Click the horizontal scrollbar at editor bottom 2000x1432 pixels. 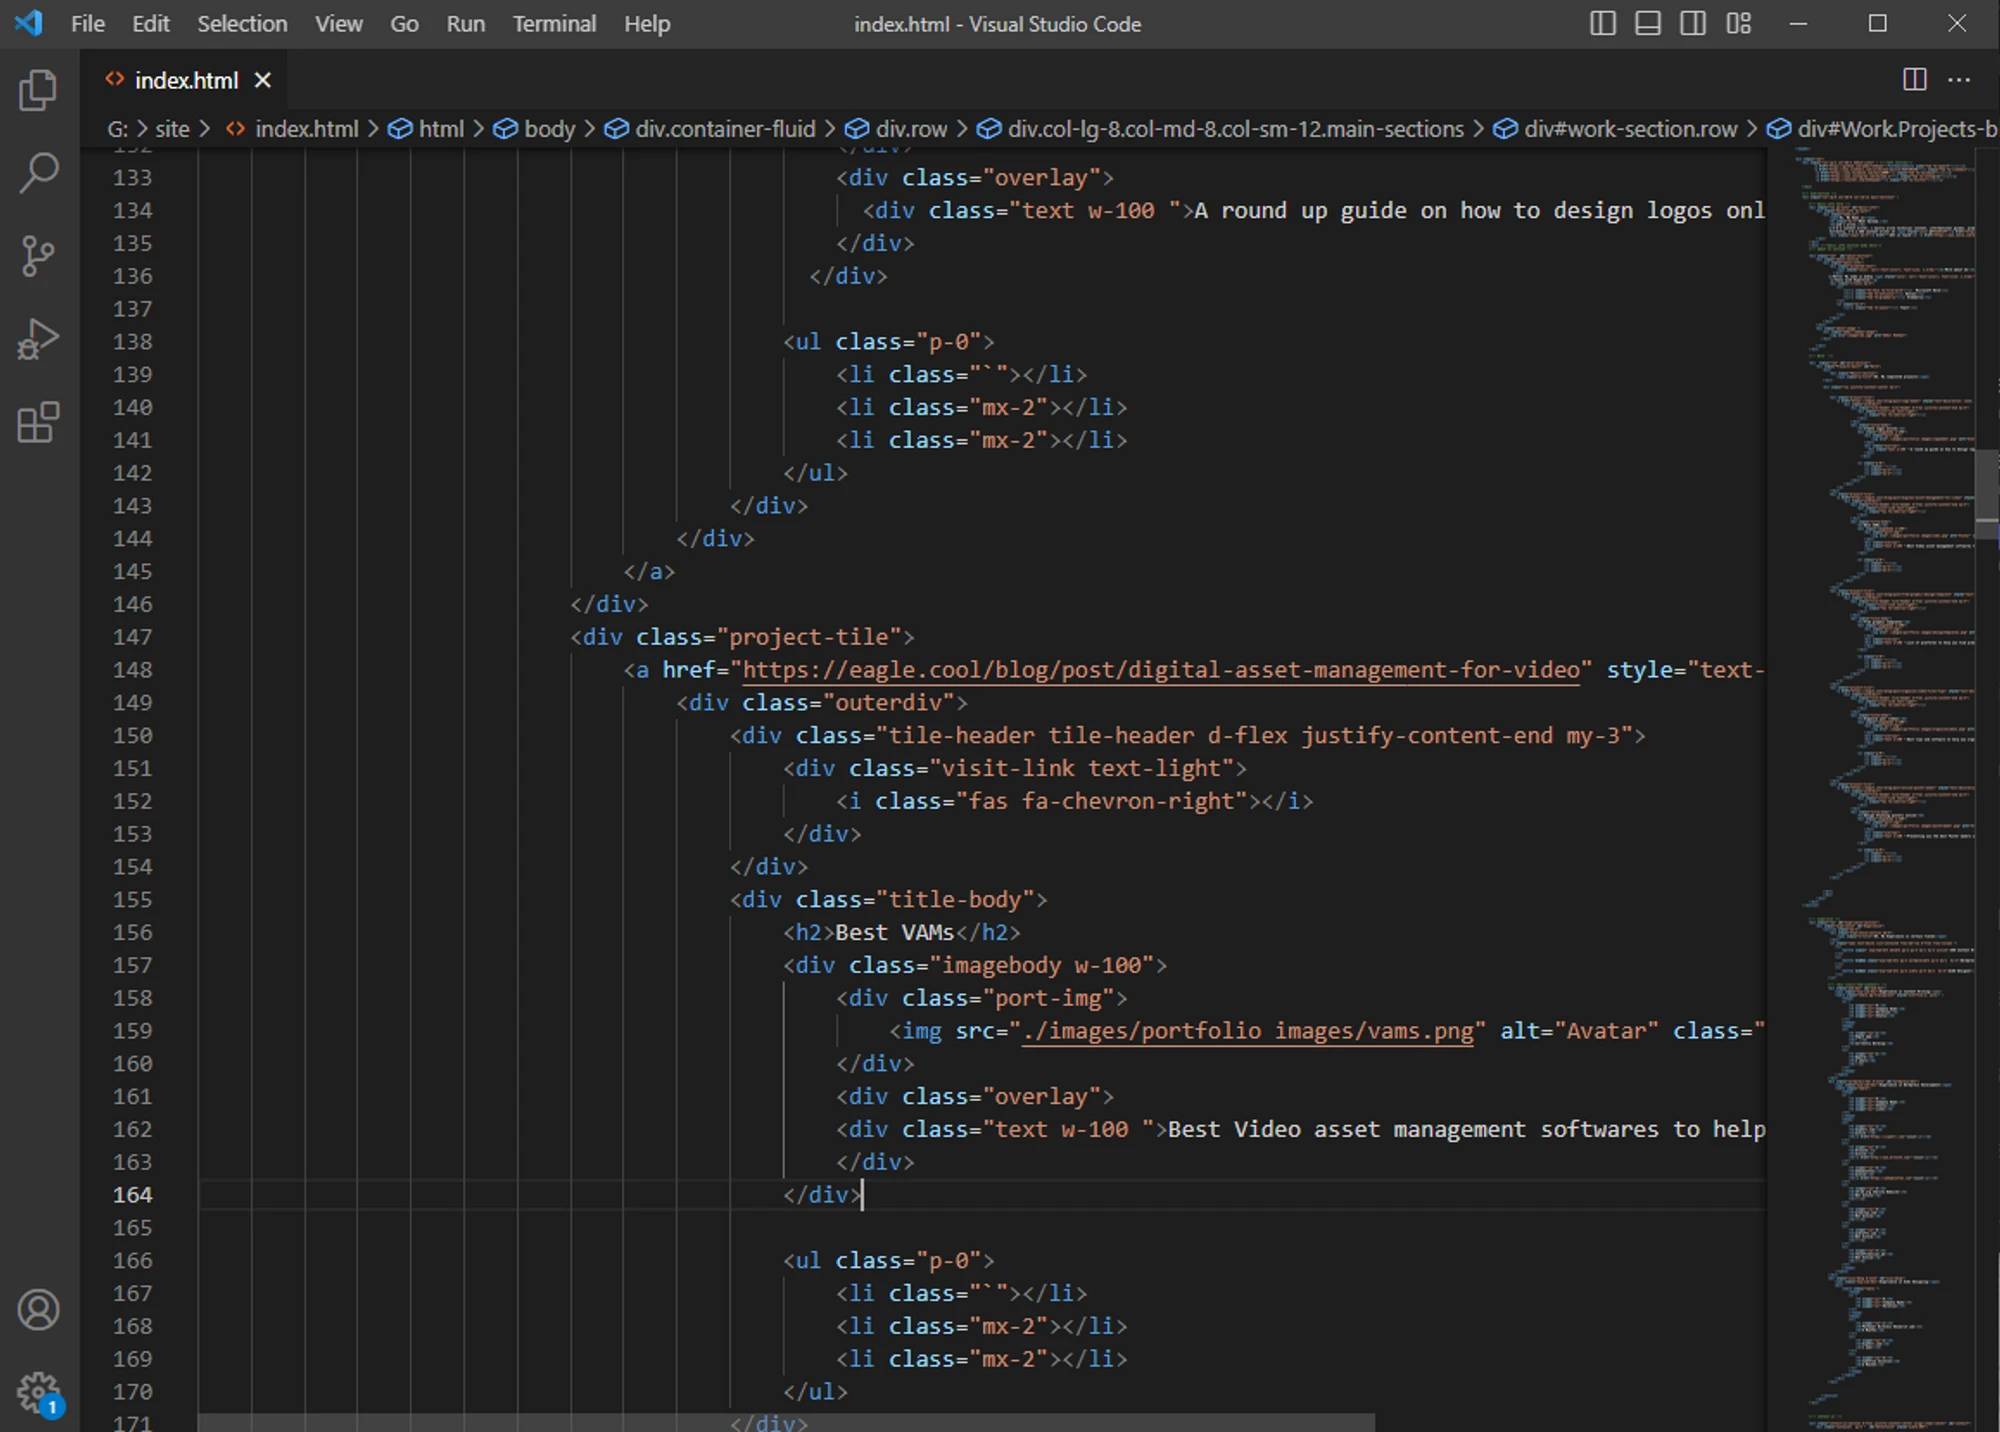point(780,1420)
